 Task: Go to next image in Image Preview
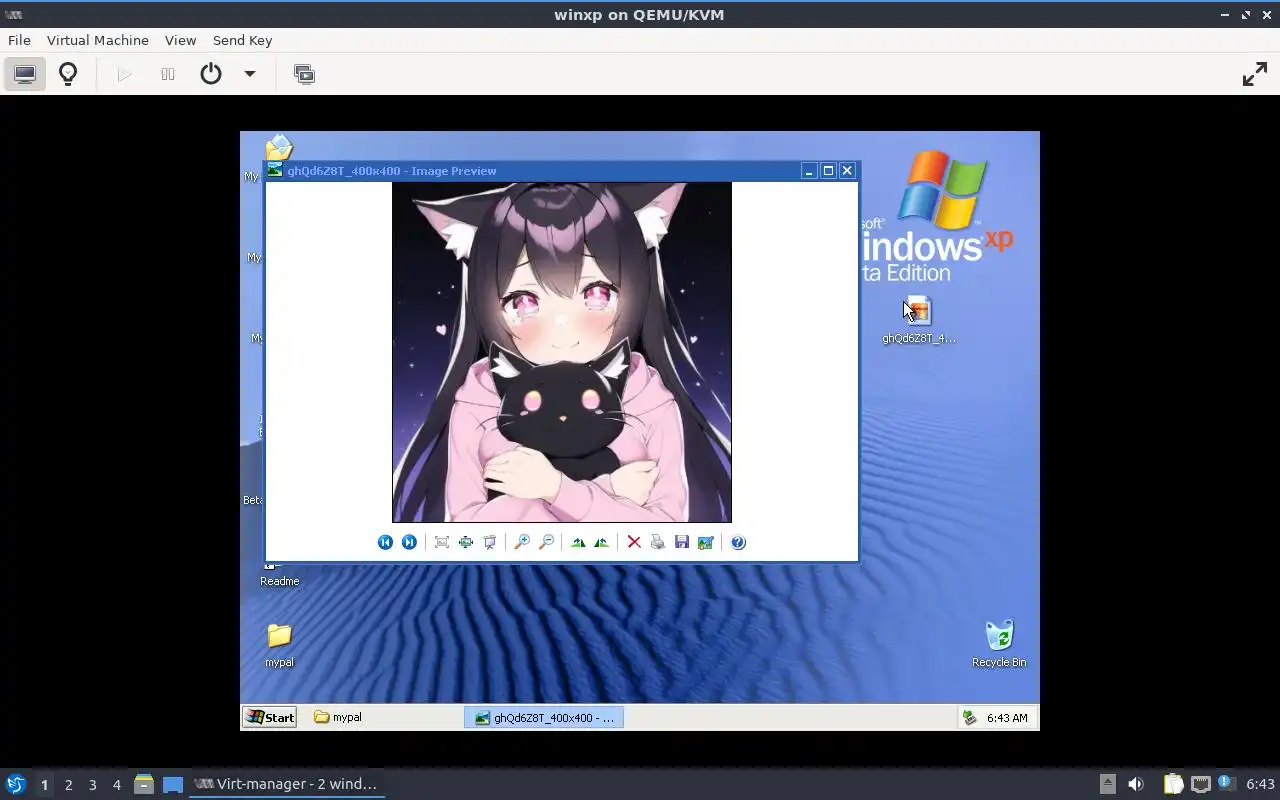point(409,542)
